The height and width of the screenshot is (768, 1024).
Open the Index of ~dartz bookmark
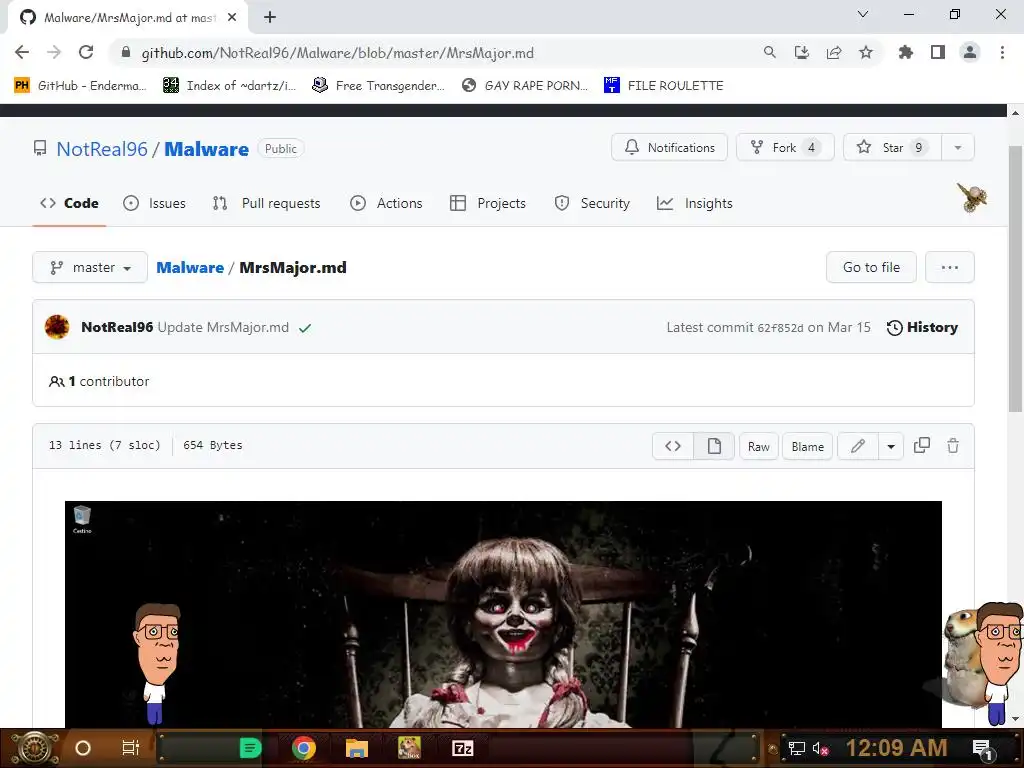coord(229,86)
